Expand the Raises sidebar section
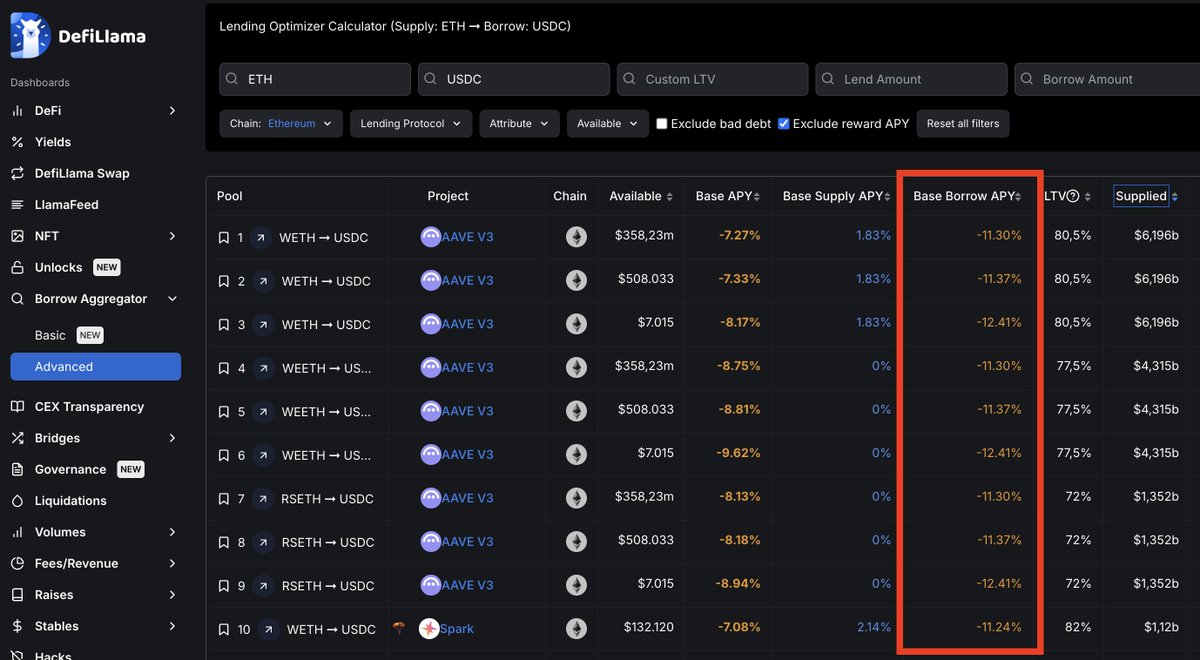The image size is (1200, 660). pos(172,595)
